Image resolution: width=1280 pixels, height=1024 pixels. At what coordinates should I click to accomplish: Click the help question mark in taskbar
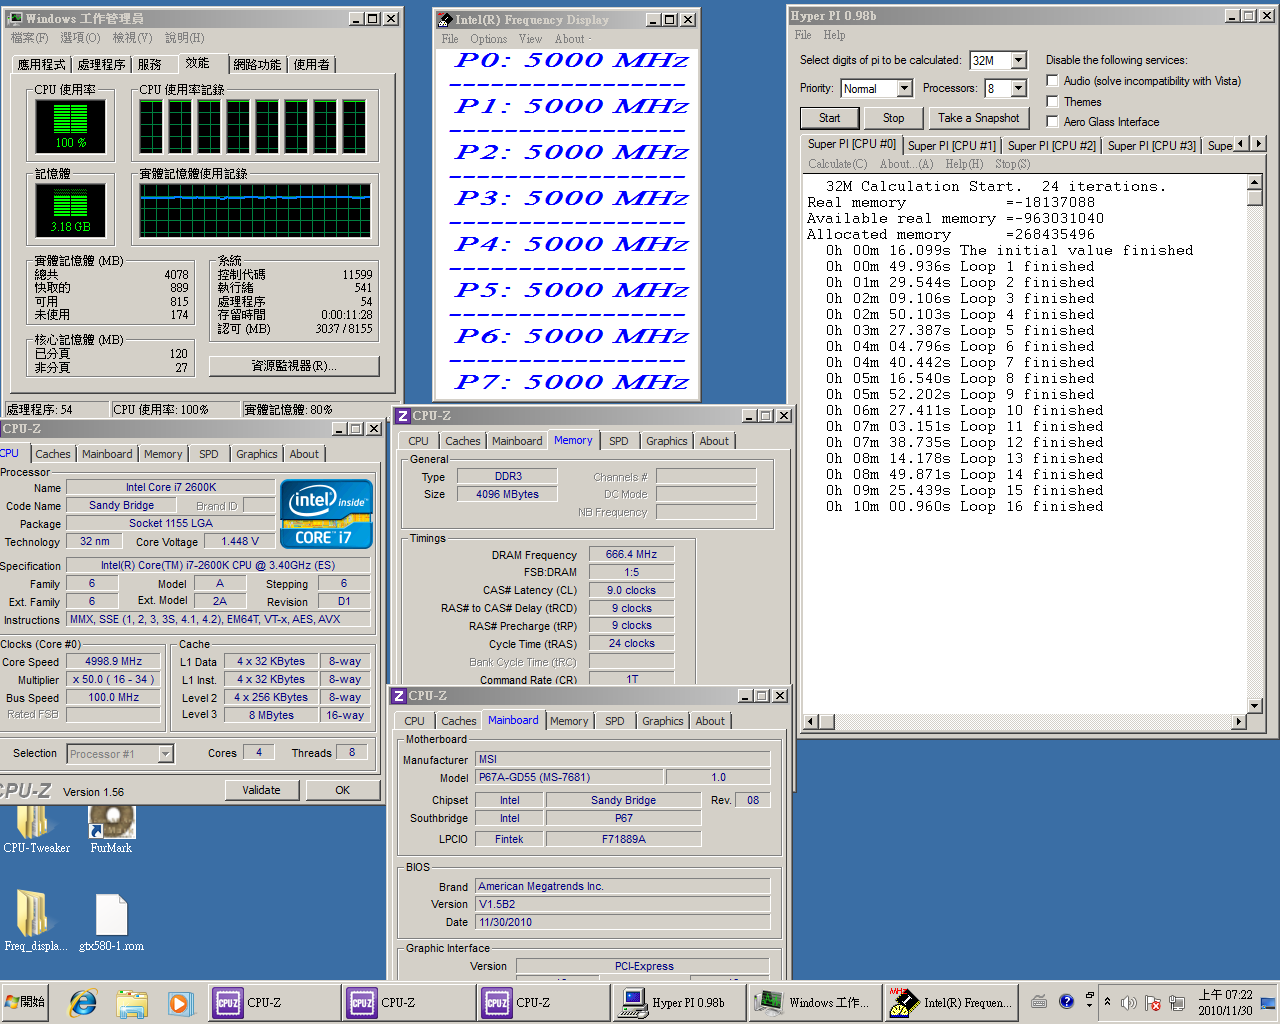tap(1066, 1001)
